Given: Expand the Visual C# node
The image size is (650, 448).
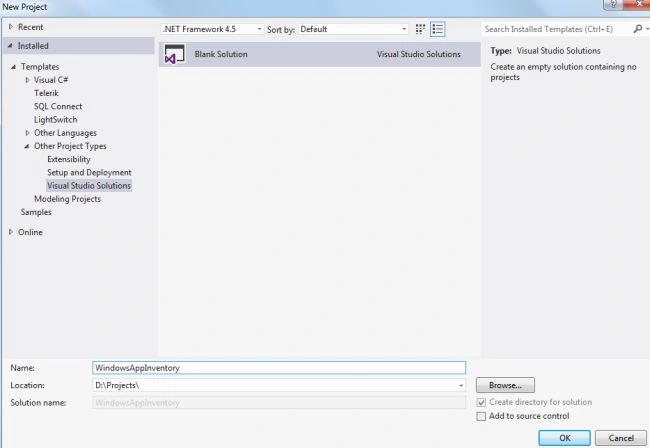Looking at the screenshot, I should coord(27,80).
